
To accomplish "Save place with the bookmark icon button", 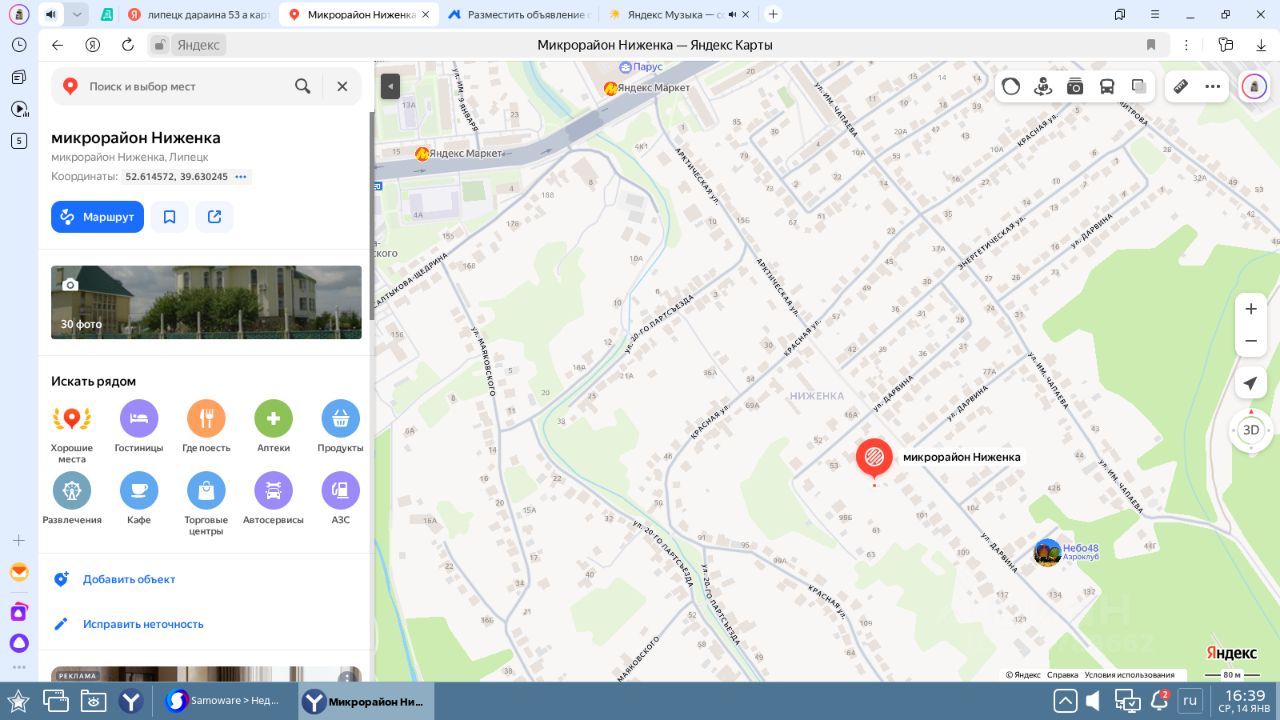I will [170, 217].
